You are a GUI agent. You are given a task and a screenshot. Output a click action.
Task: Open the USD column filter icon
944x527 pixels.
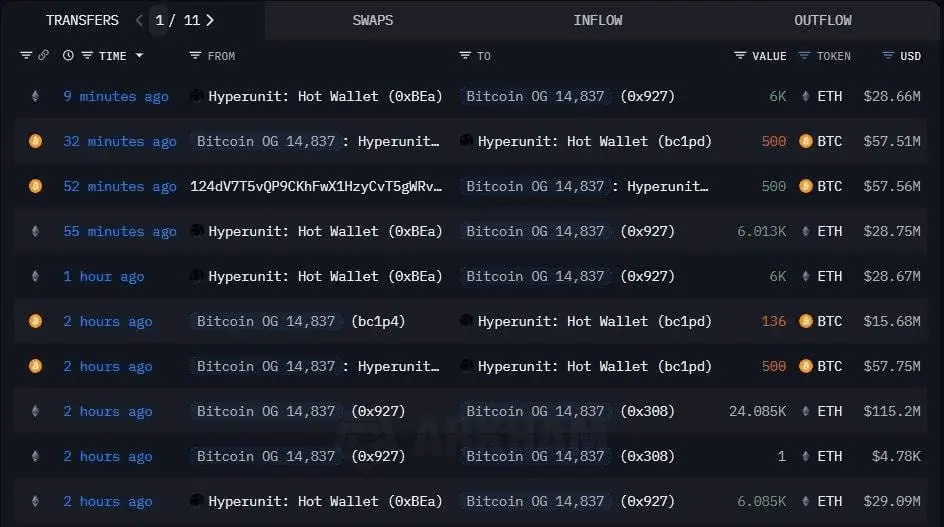click(x=887, y=55)
